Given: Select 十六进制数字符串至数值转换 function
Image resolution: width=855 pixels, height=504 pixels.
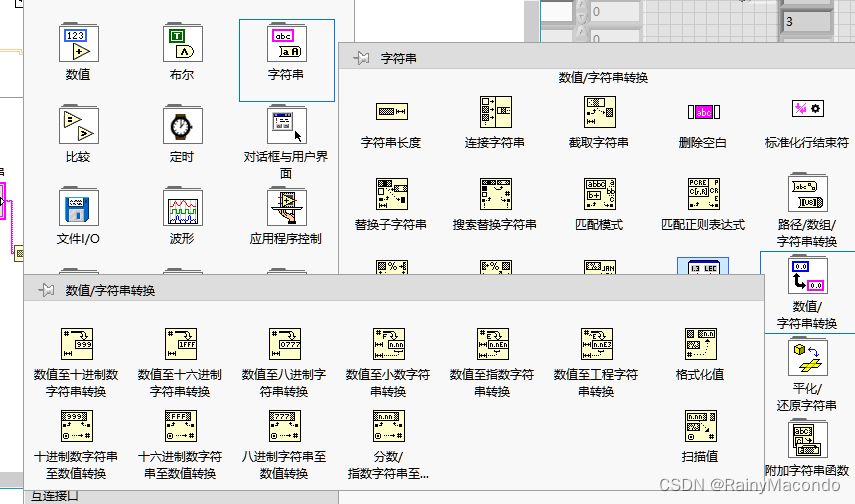Looking at the screenshot, I should (x=180, y=426).
